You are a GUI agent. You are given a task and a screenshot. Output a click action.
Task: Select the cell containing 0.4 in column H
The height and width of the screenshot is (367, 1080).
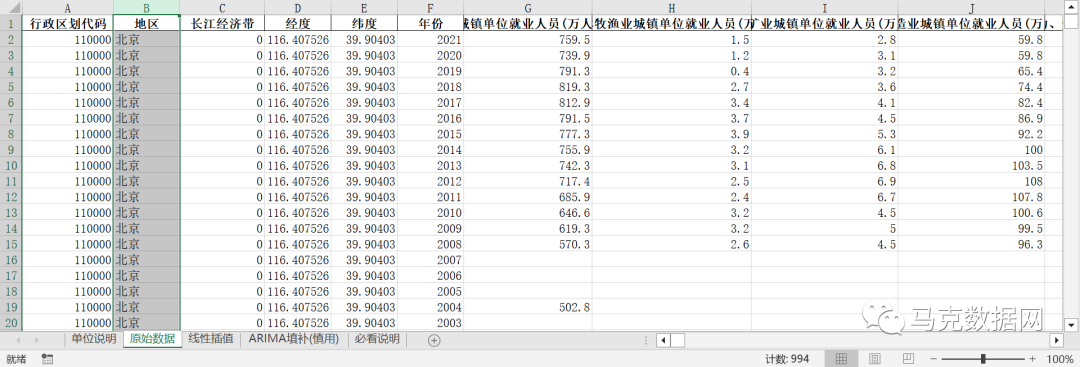(x=672, y=71)
